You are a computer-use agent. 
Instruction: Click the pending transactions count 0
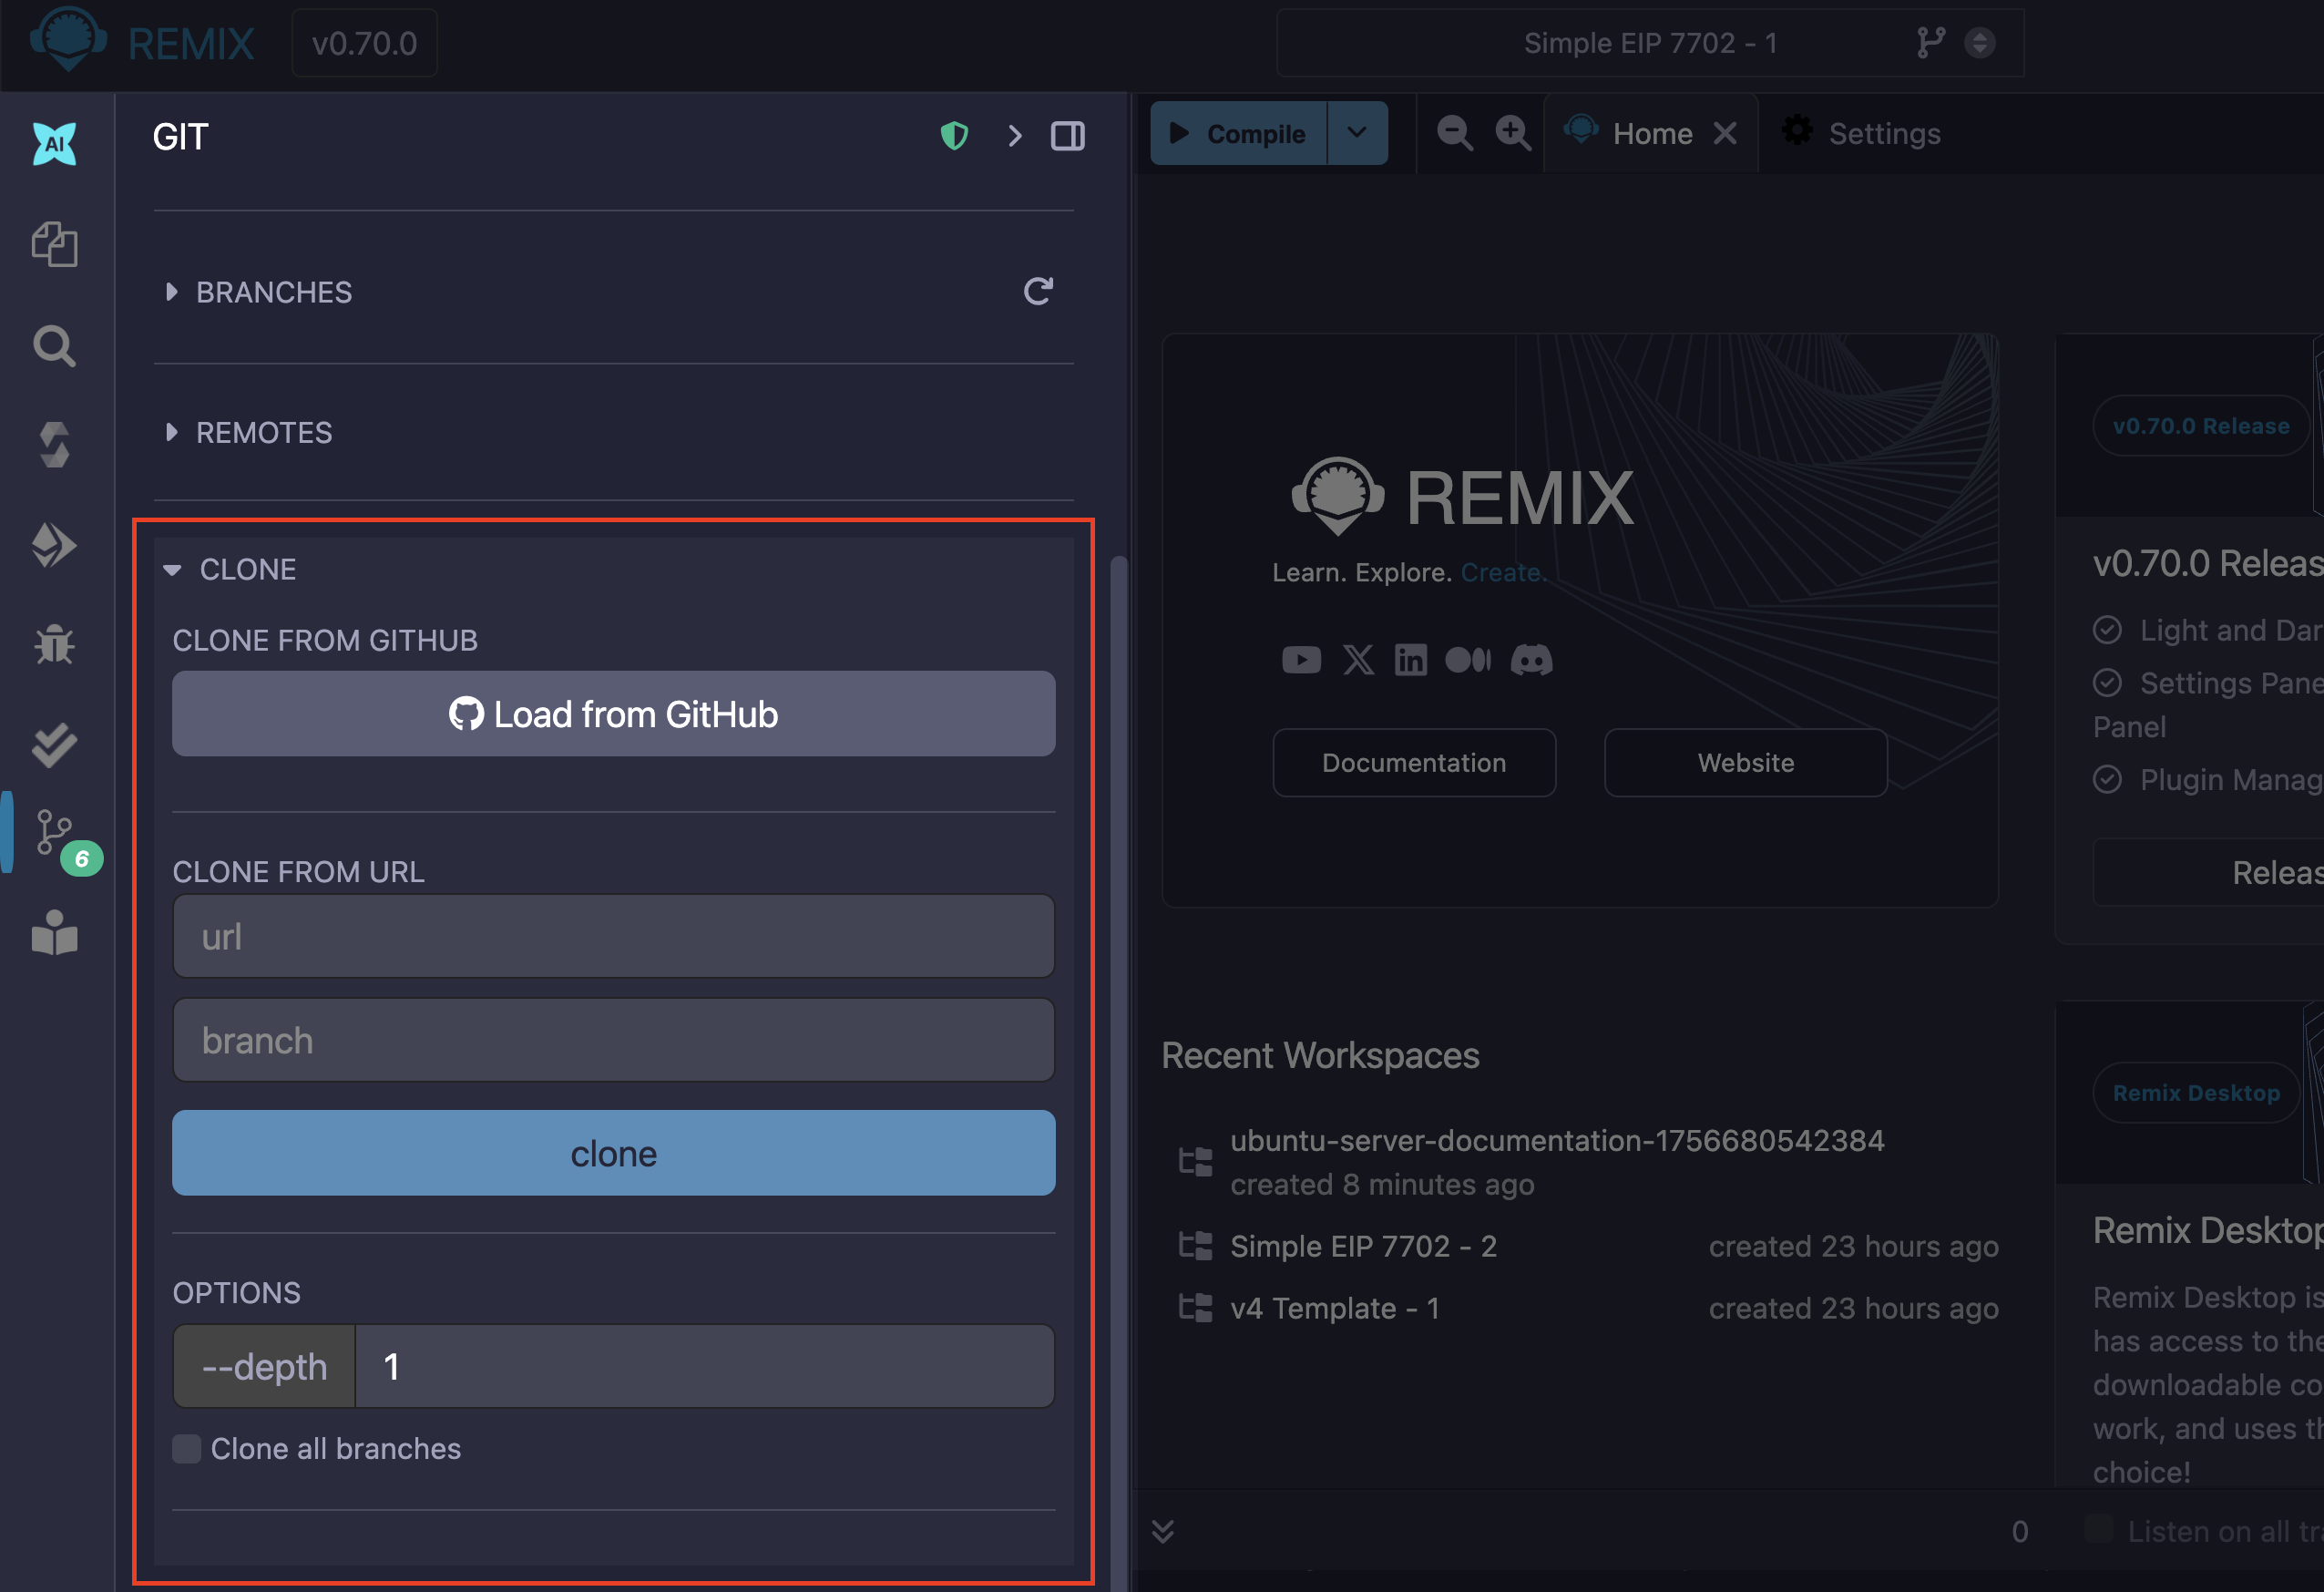click(x=2020, y=1531)
